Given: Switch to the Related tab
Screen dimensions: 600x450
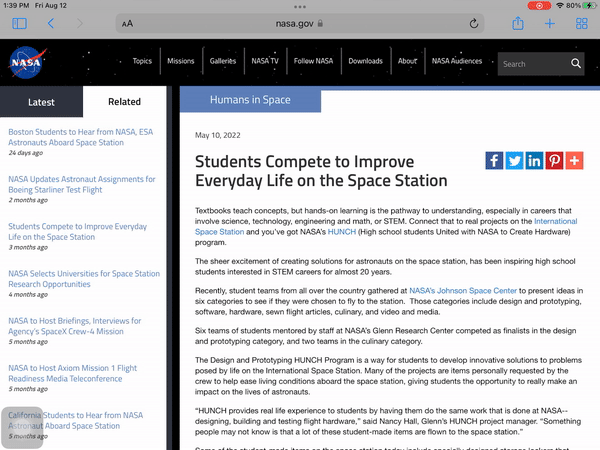Looking at the screenshot, I should click(124, 101).
